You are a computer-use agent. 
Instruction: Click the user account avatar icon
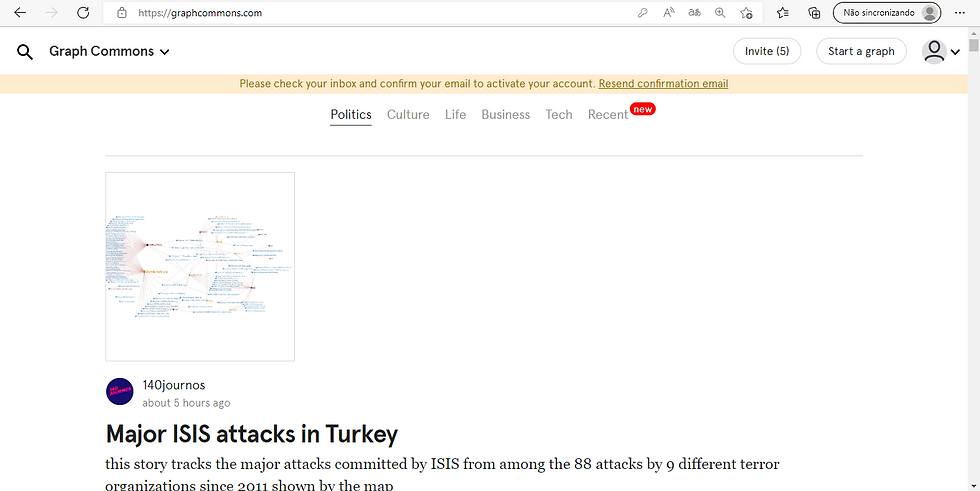(934, 51)
